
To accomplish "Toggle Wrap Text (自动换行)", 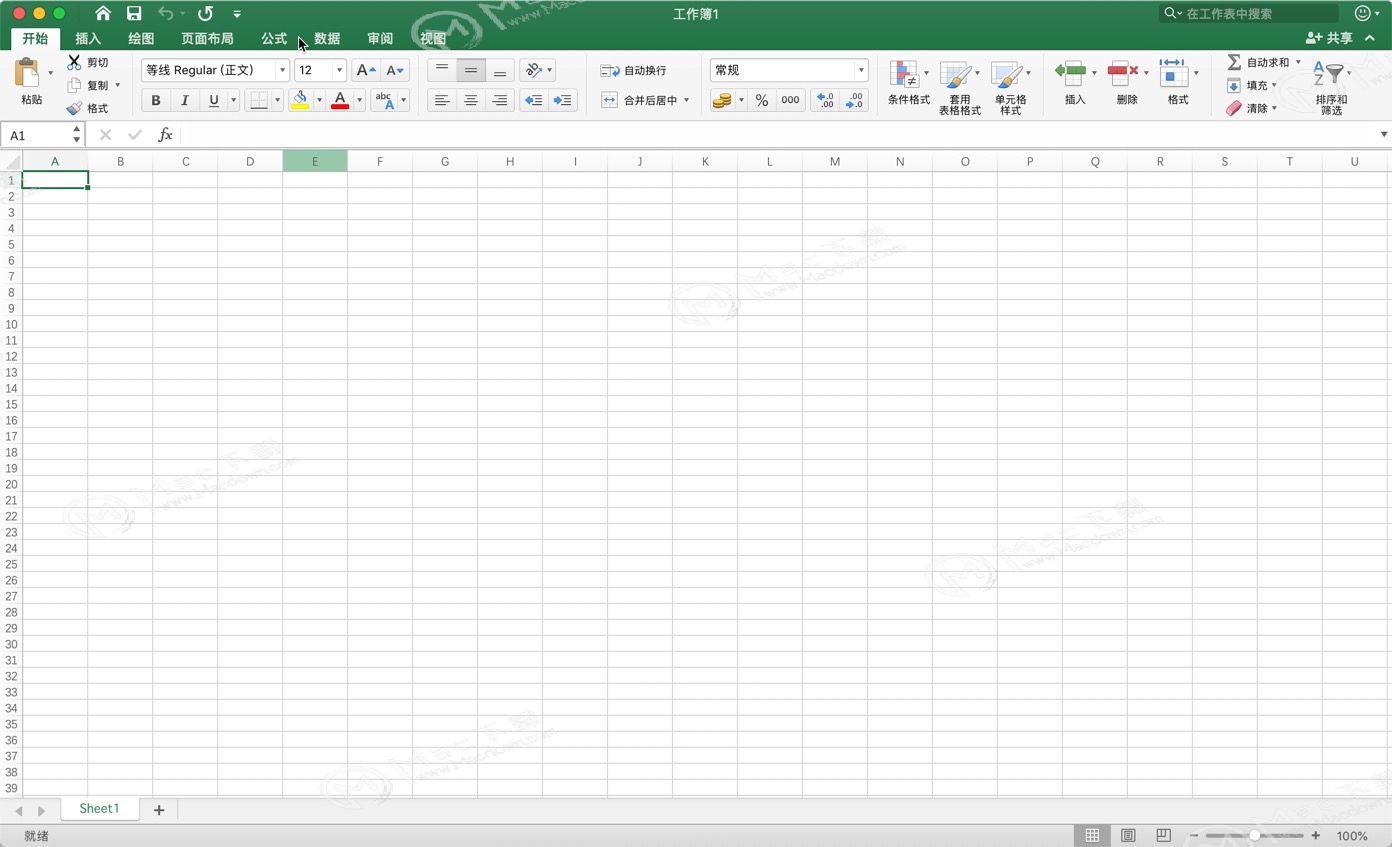I will (633, 70).
